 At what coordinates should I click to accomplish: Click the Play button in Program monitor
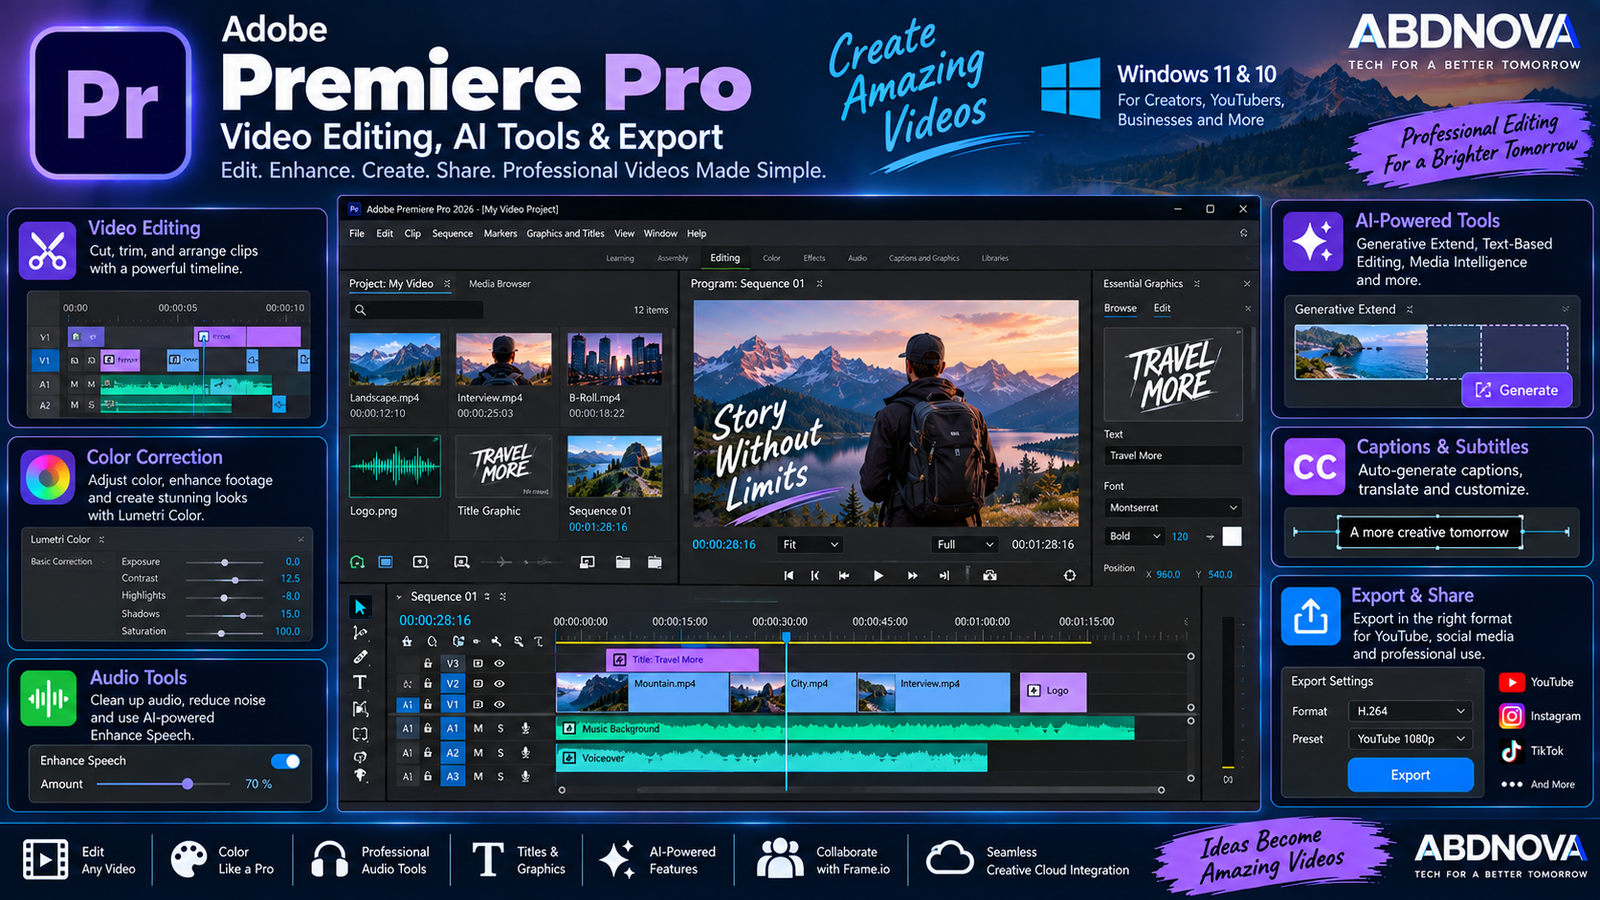878,575
